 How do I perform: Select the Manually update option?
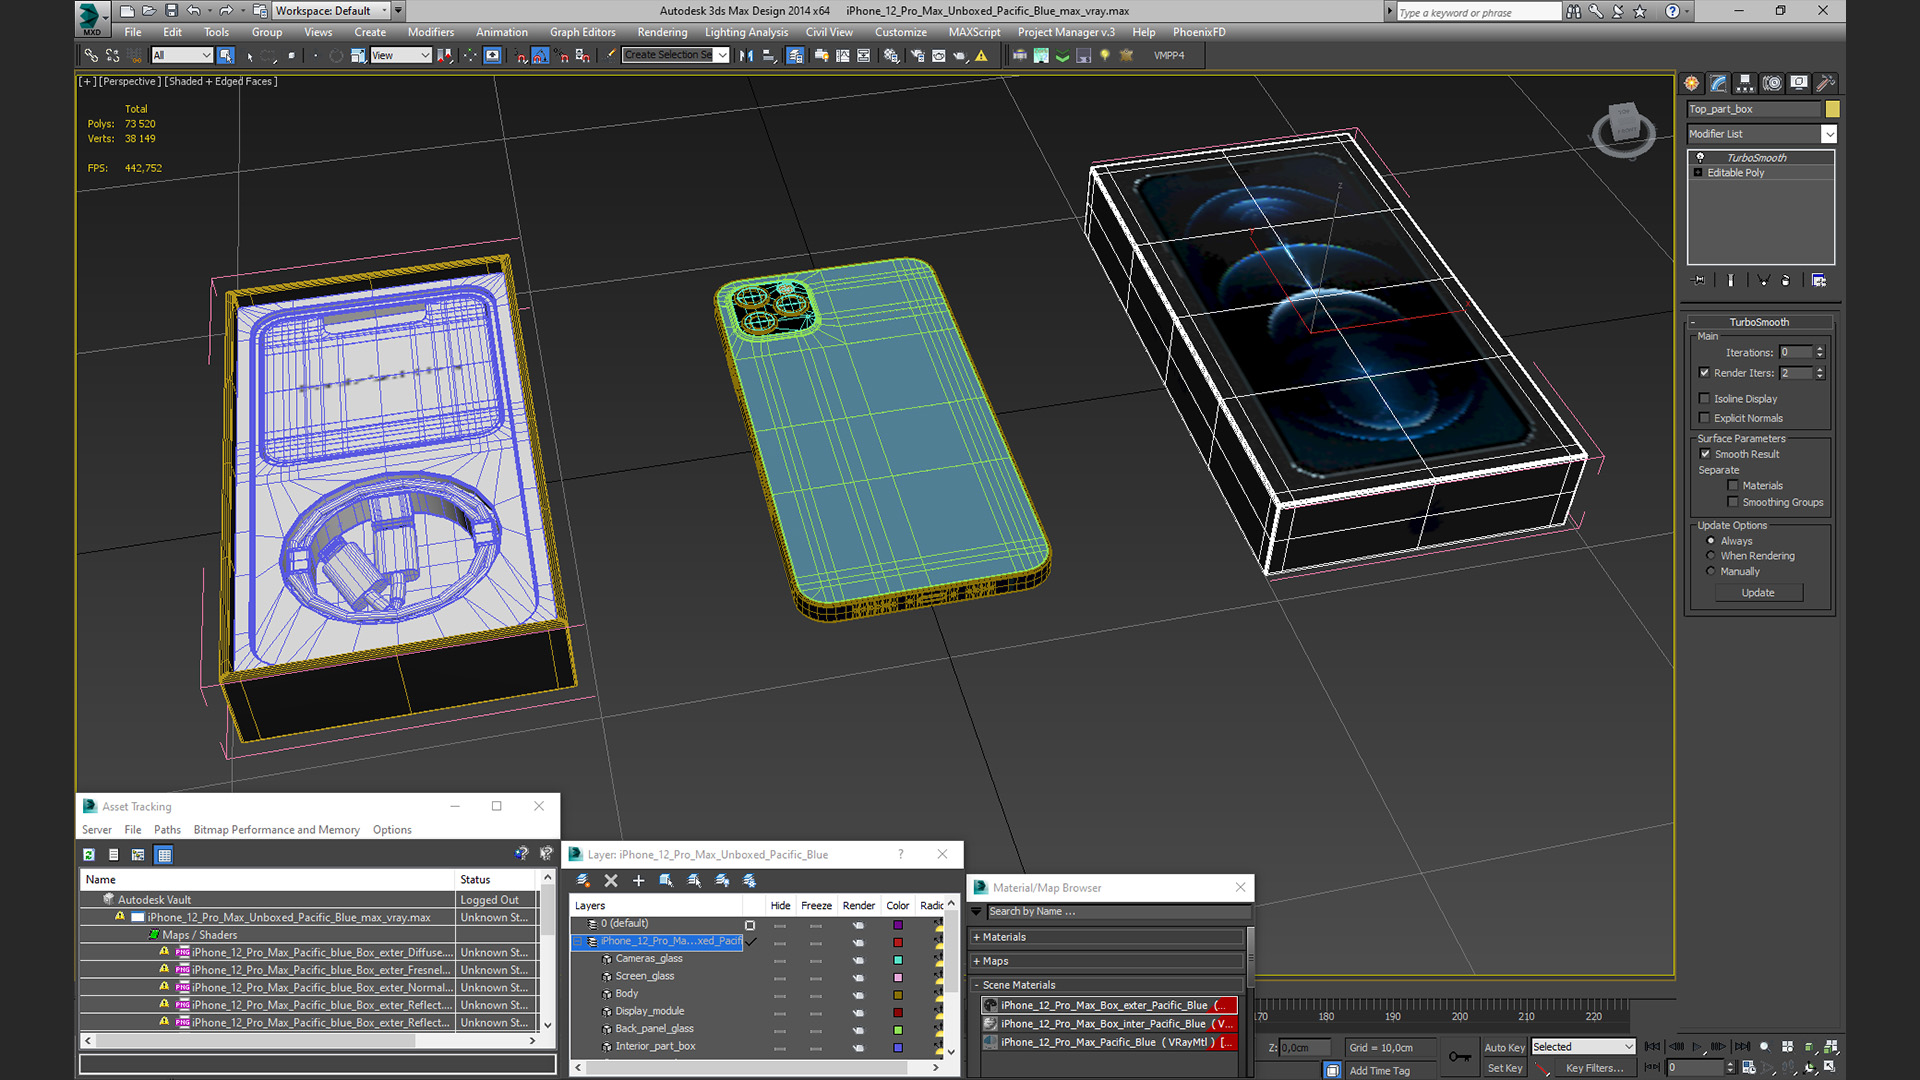1711,572
